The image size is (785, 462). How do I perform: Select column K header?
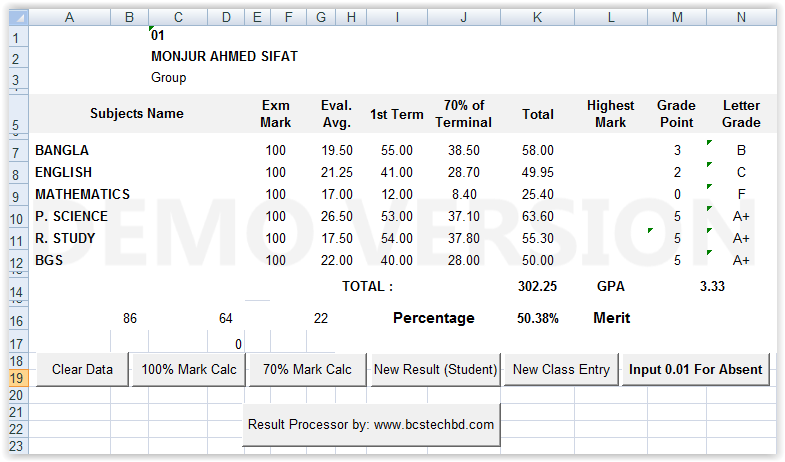537,18
